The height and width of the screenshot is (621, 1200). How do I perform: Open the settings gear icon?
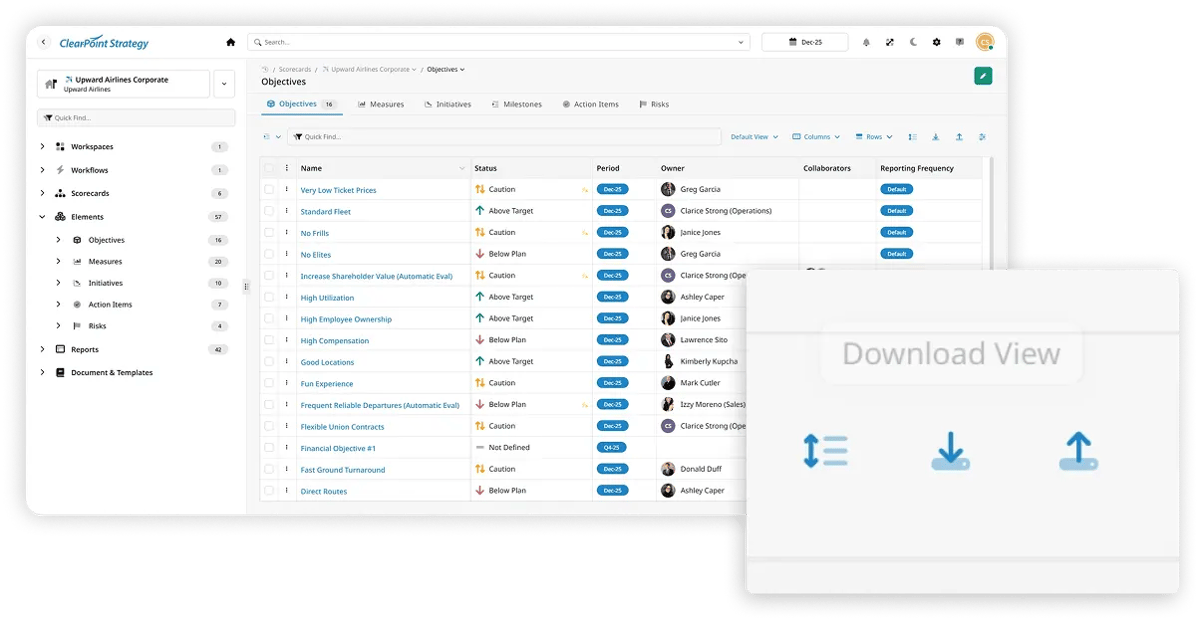coord(937,42)
